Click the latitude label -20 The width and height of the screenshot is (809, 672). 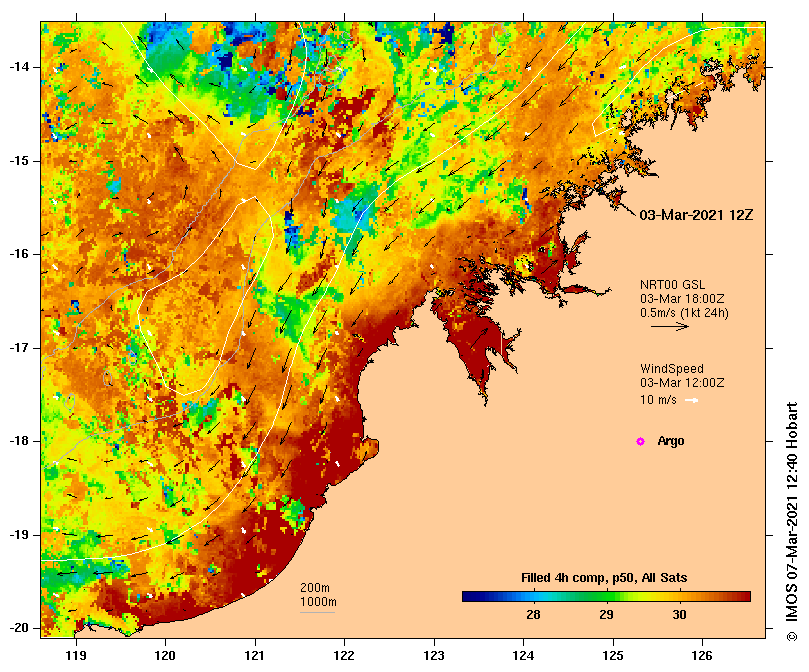pos(19,629)
